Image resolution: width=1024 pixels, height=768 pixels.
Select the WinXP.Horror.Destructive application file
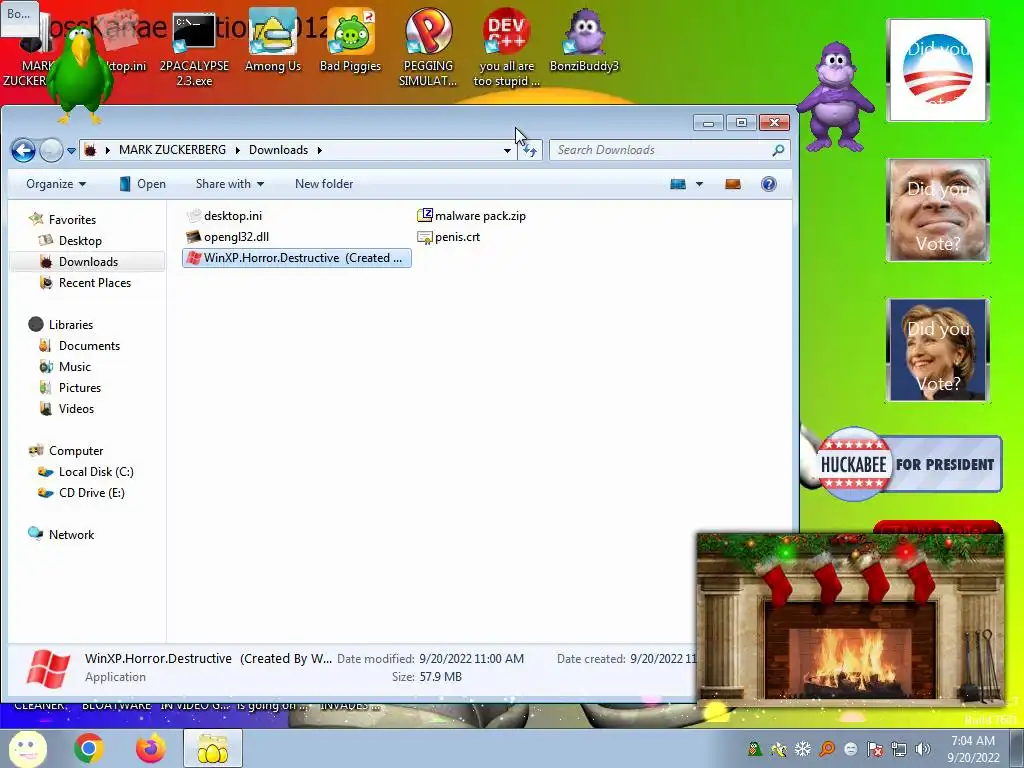[297, 258]
